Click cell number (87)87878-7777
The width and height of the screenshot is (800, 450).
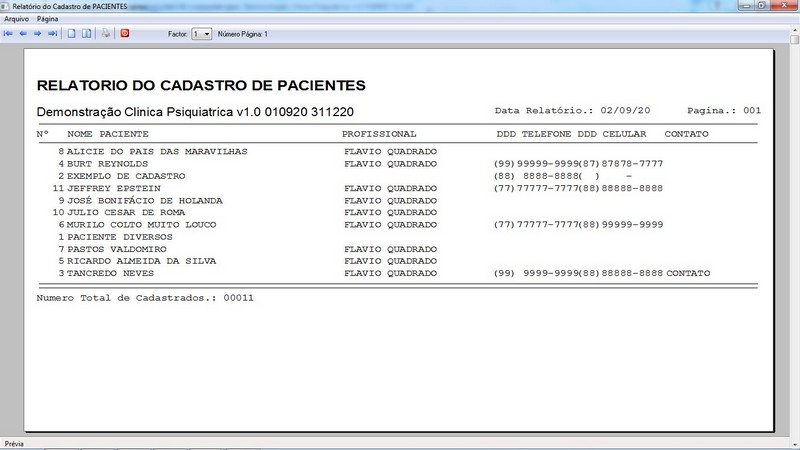[621, 164]
